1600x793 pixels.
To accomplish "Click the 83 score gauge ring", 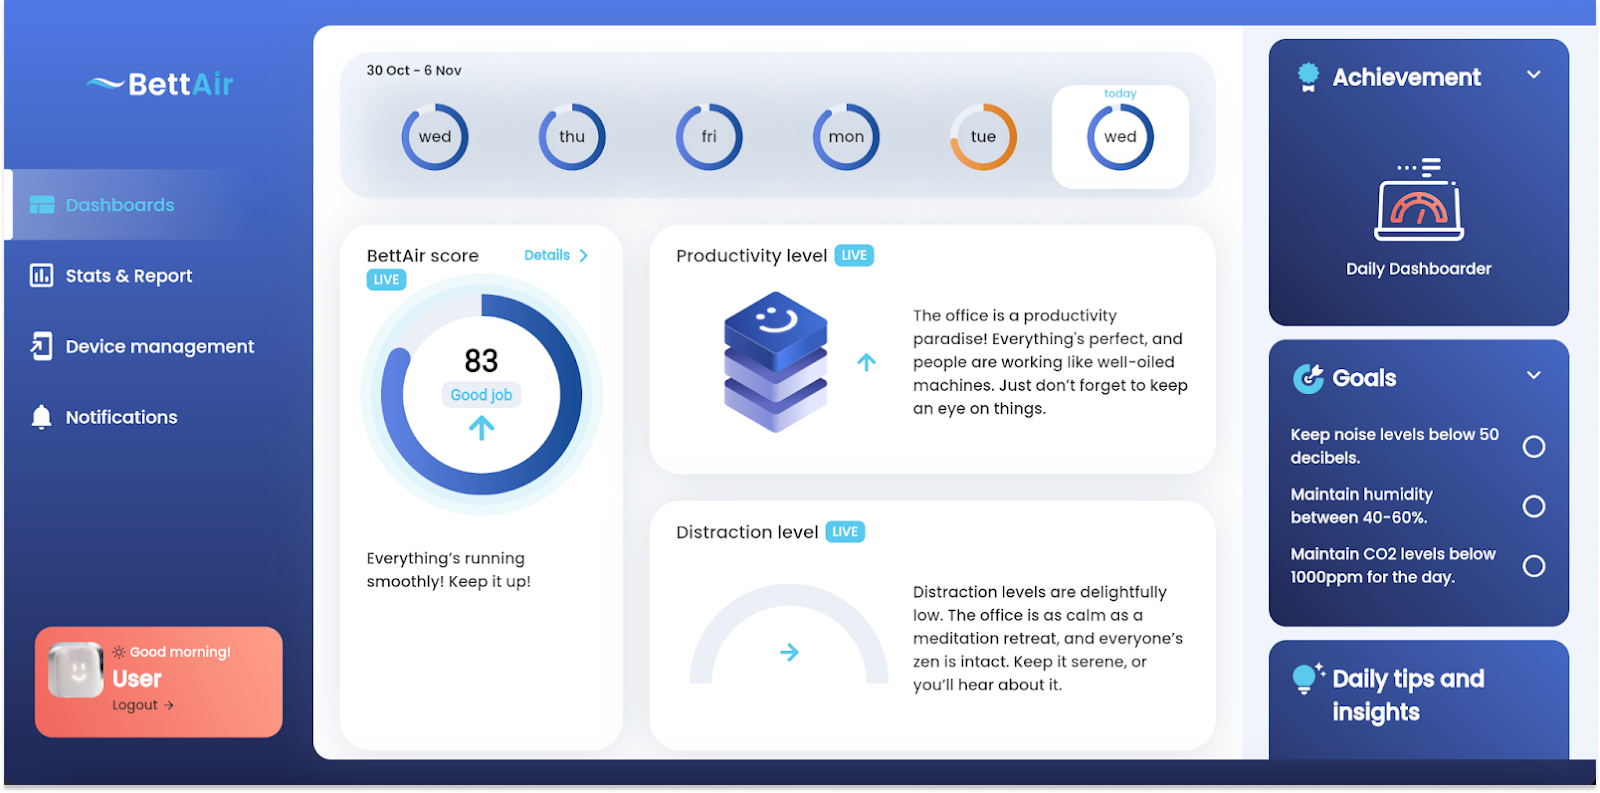I will (x=481, y=395).
